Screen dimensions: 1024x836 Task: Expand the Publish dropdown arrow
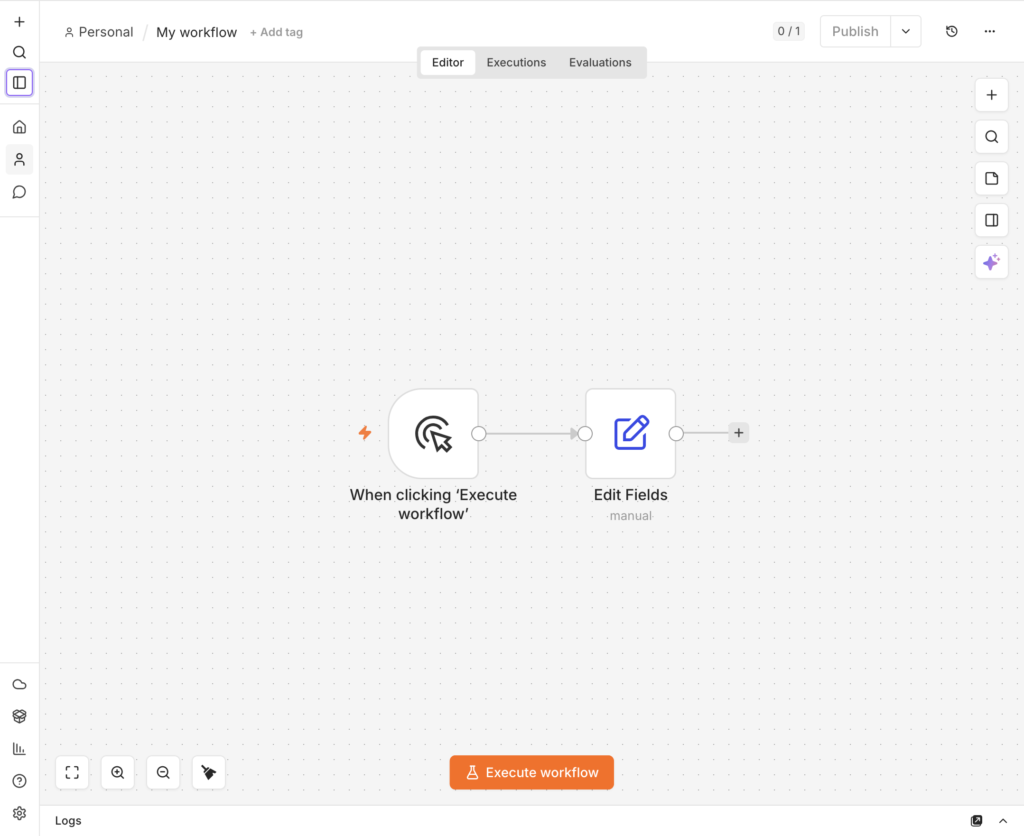[x=906, y=31]
